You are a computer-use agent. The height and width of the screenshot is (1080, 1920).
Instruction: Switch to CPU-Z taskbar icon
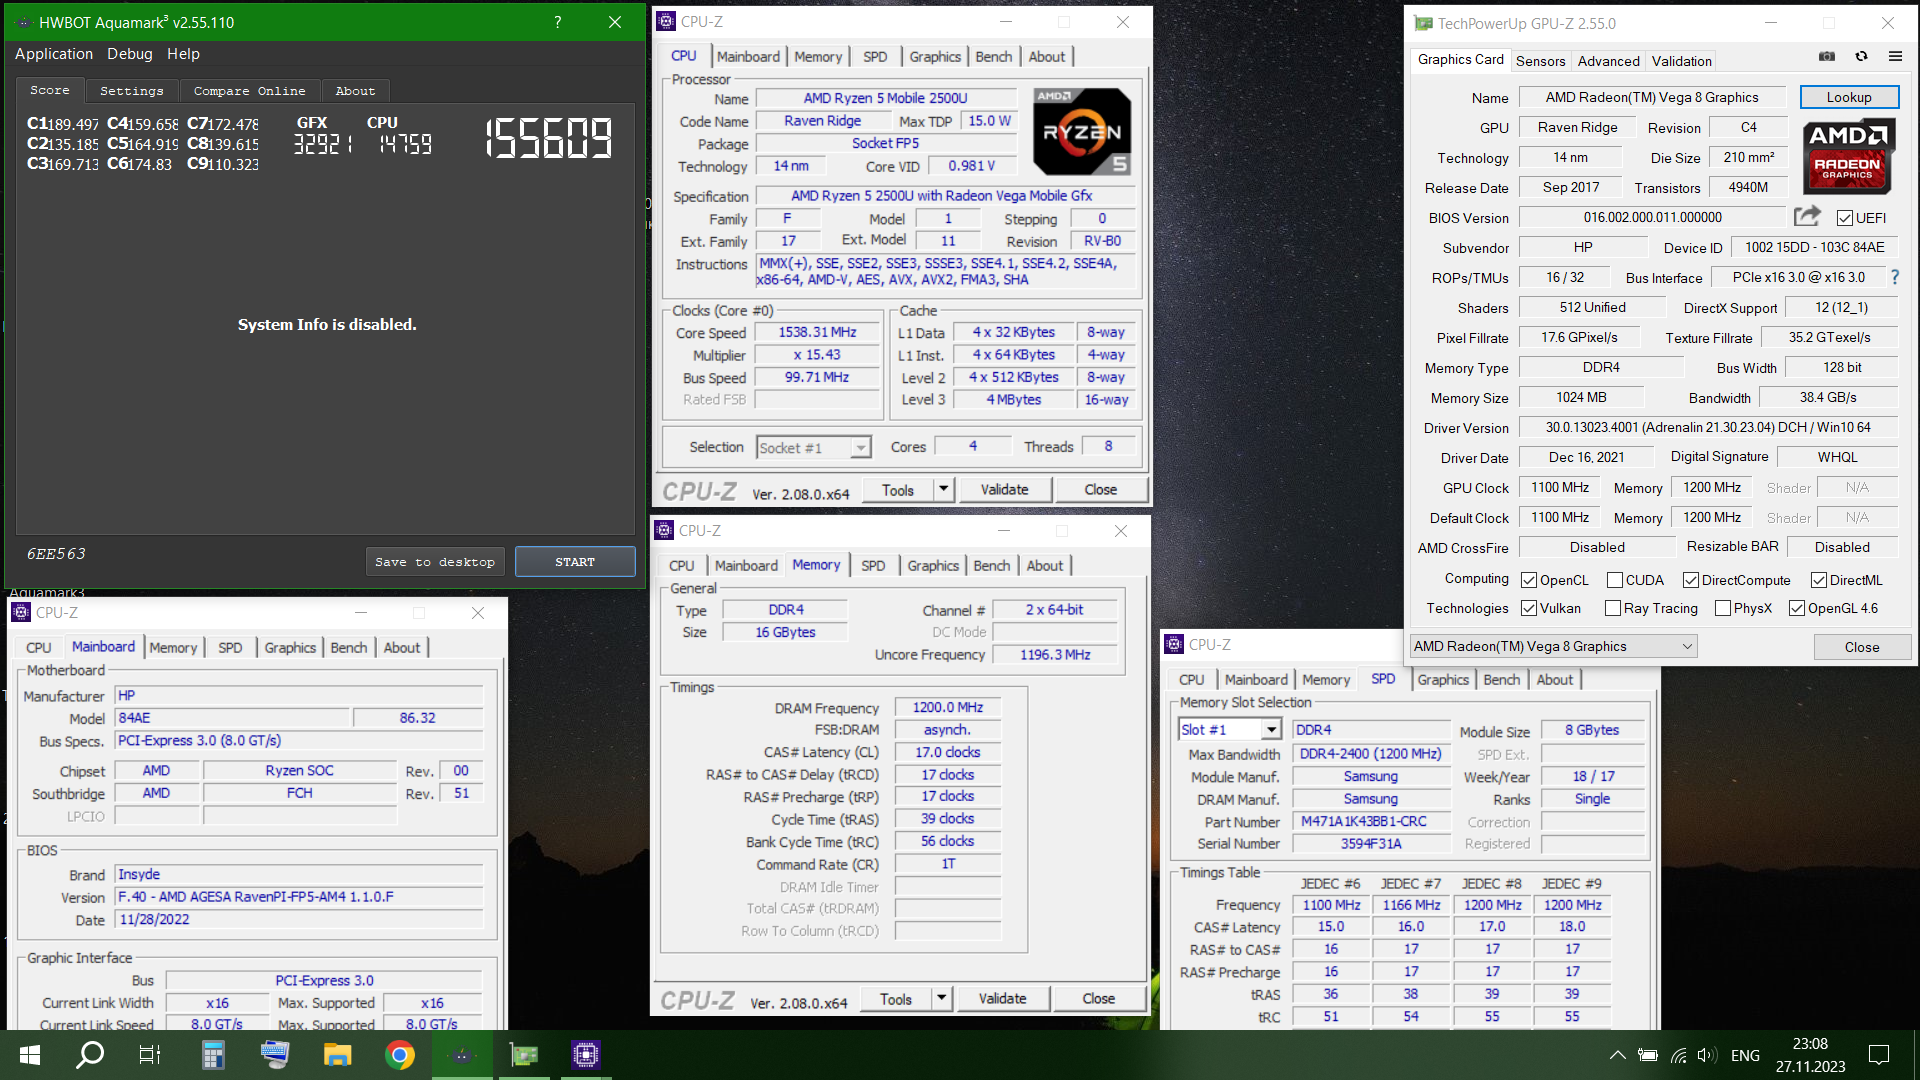586,1055
